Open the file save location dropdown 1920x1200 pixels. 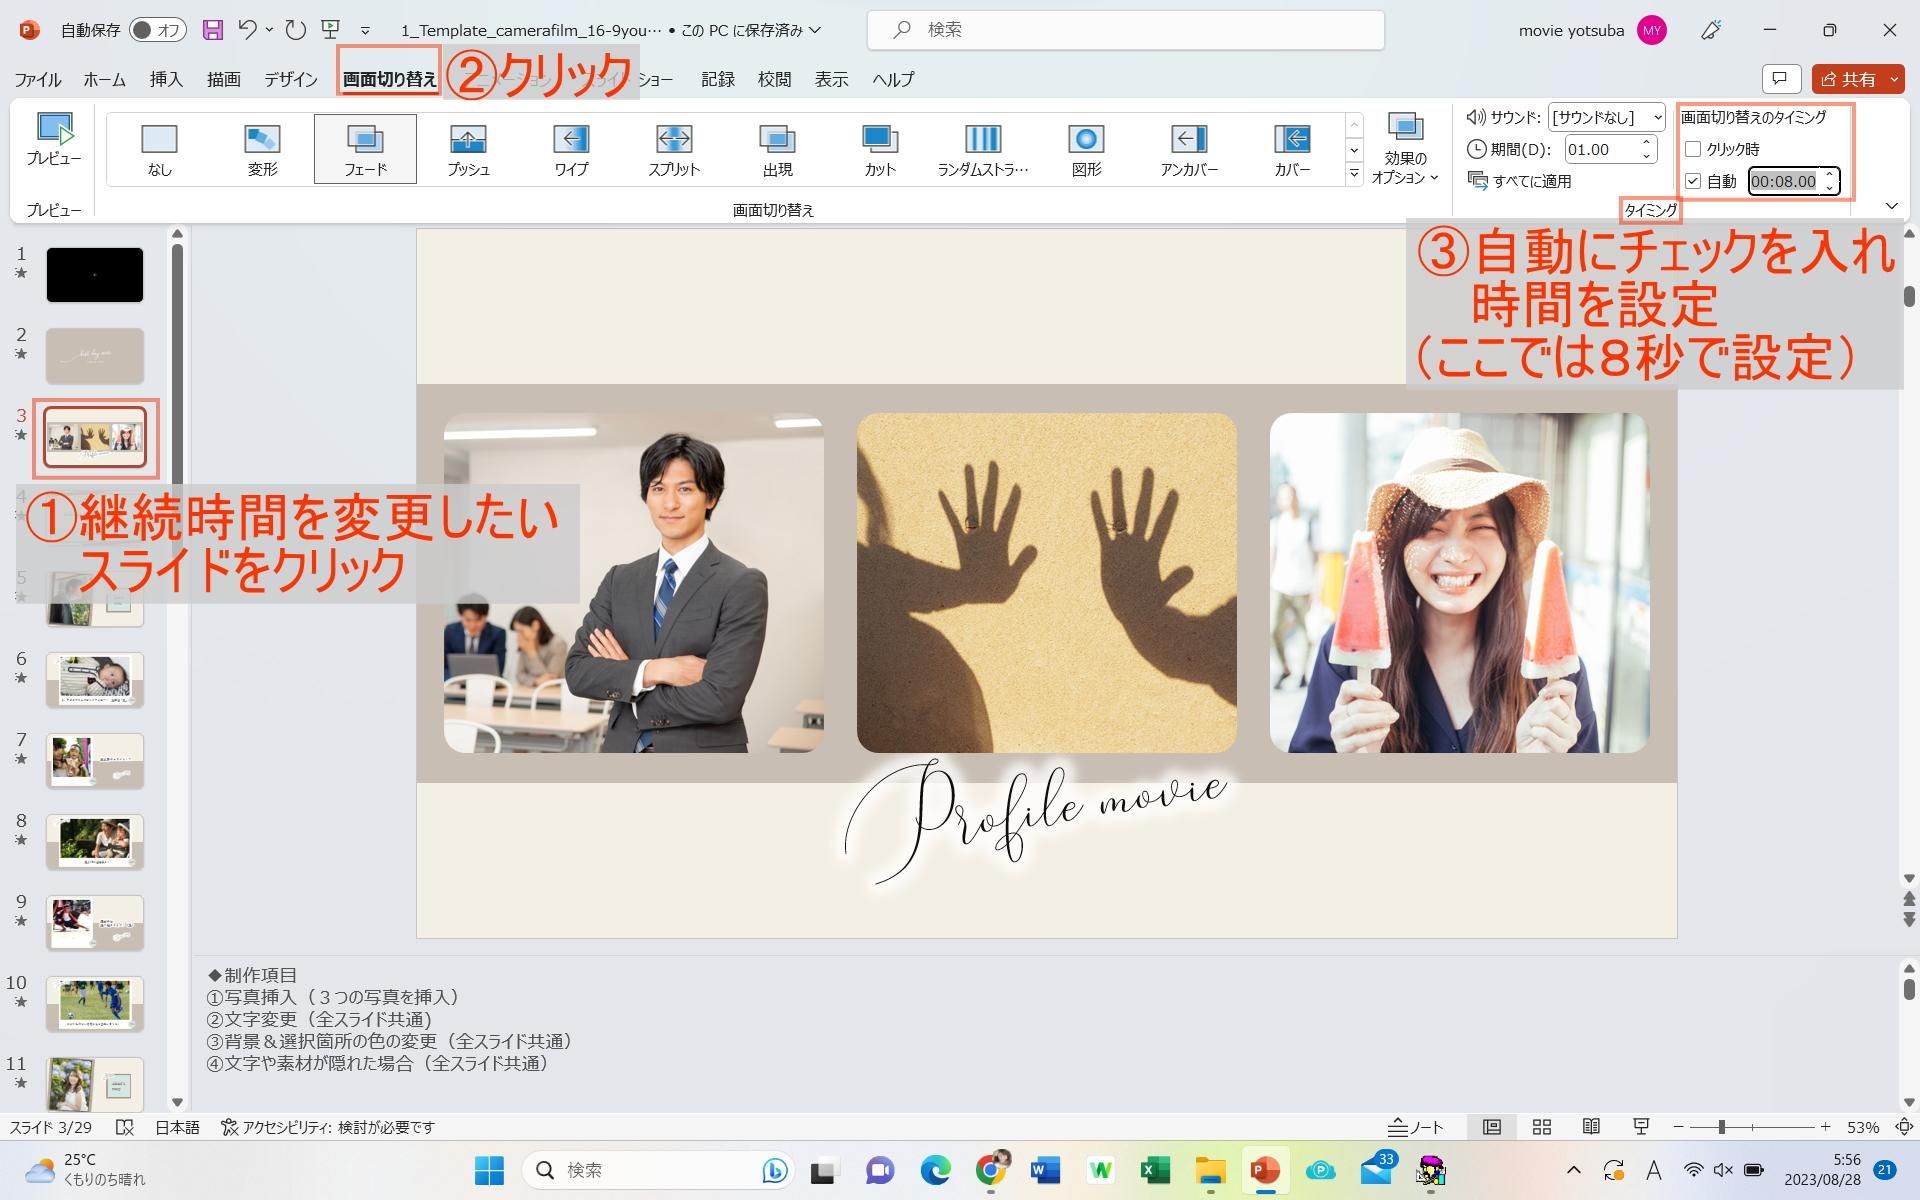click(x=815, y=30)
